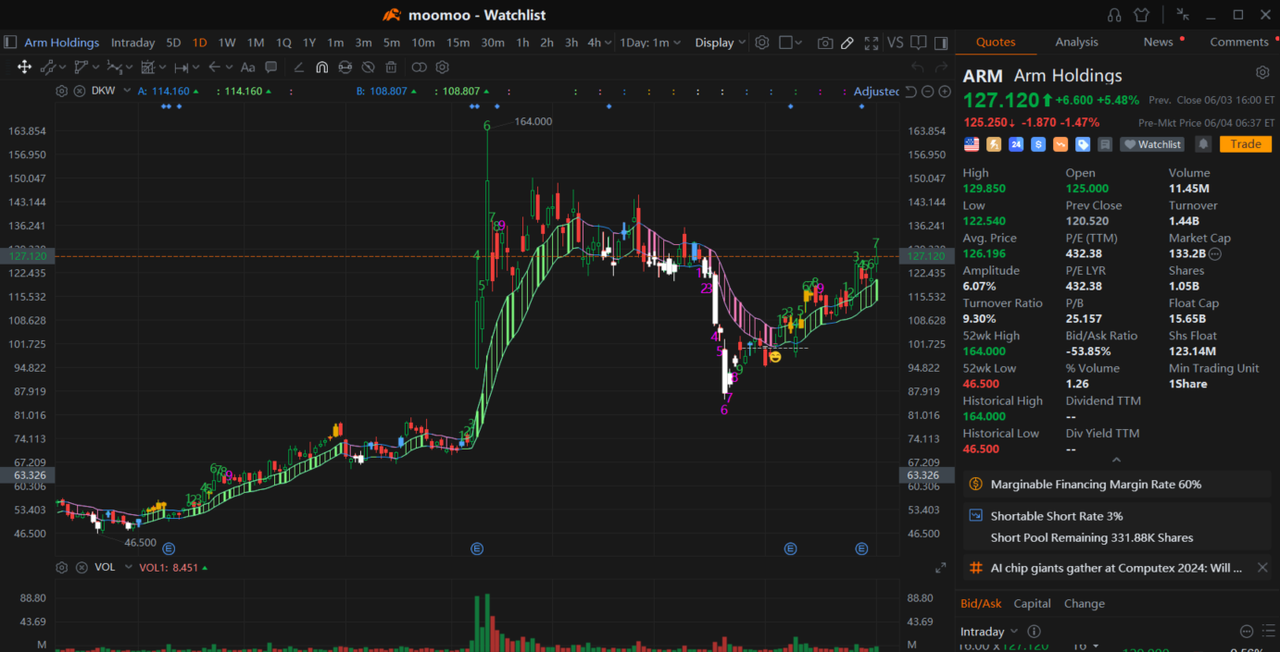The width and height of the screenshot is (1280, 652).
Task: Select the 1M monthly timeframe
Action: [256, 43]
